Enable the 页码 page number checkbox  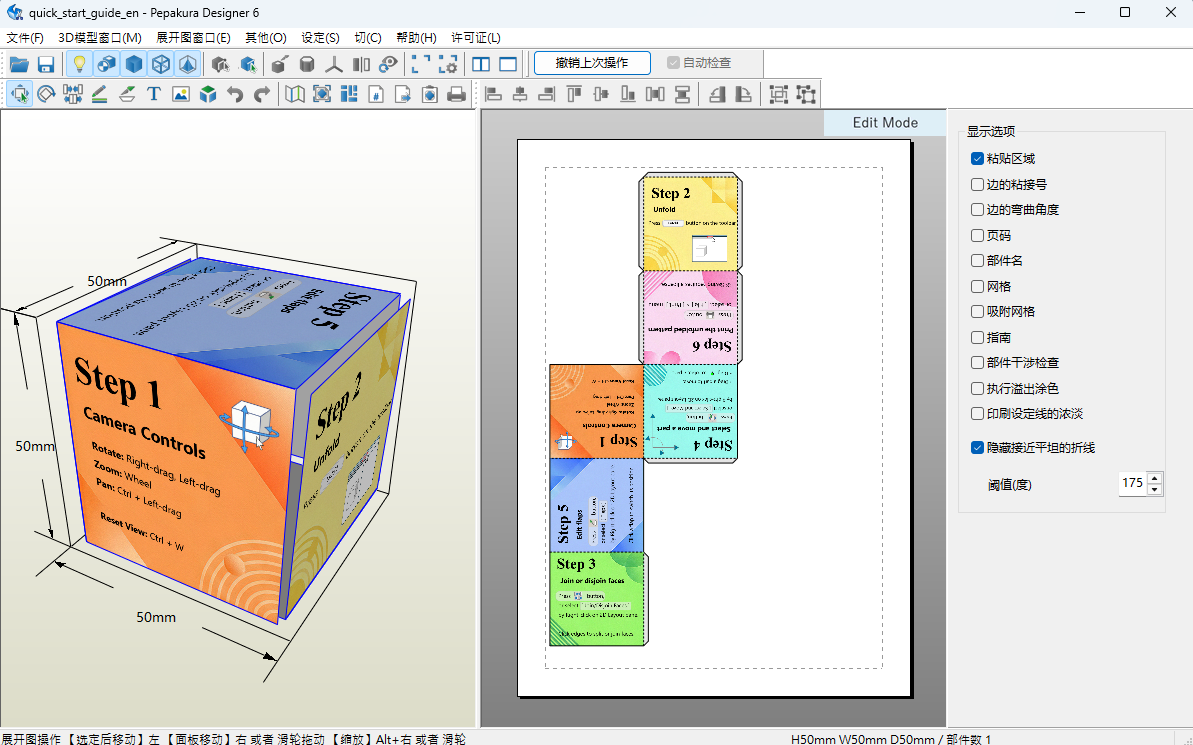pyautogui.click(x=978, y=235)
